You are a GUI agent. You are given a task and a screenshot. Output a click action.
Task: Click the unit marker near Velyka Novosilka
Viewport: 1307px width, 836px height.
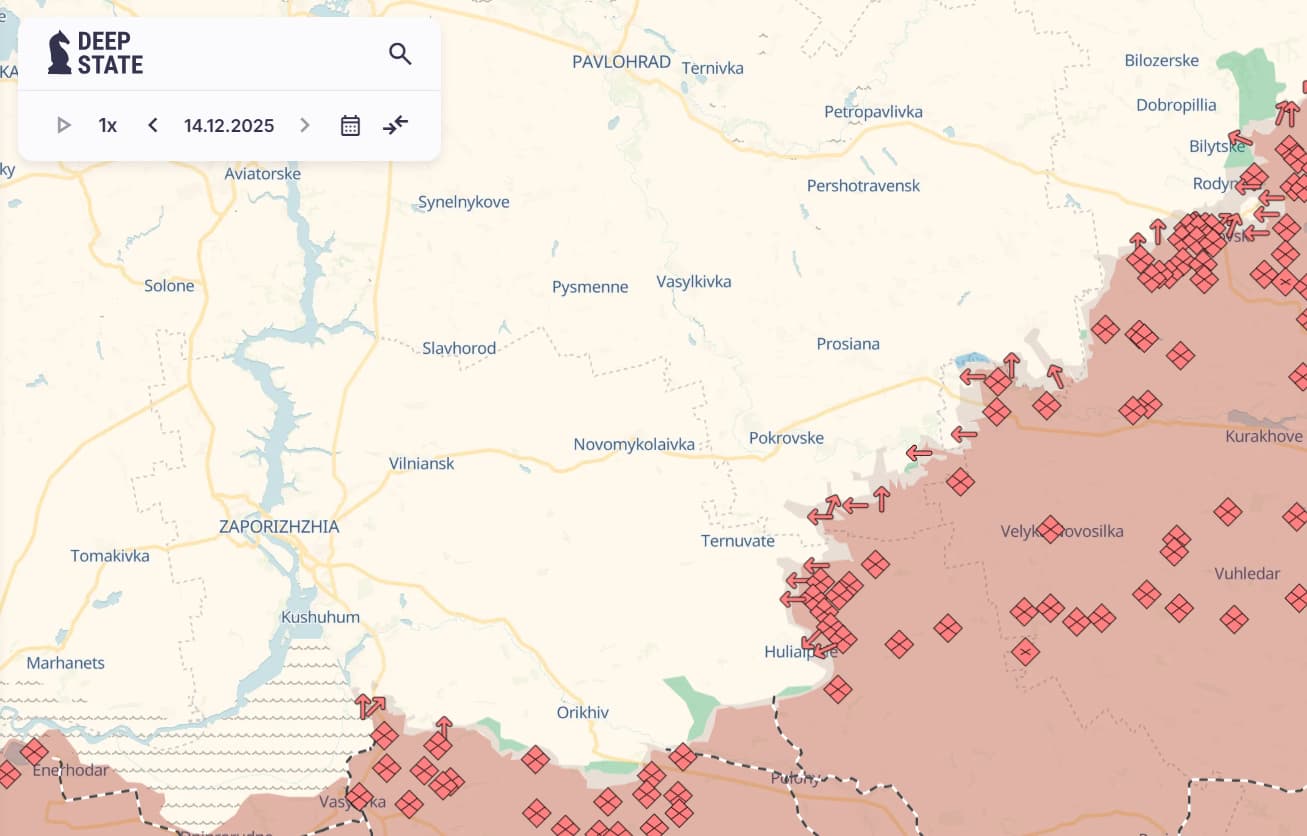coord(1049,528)
